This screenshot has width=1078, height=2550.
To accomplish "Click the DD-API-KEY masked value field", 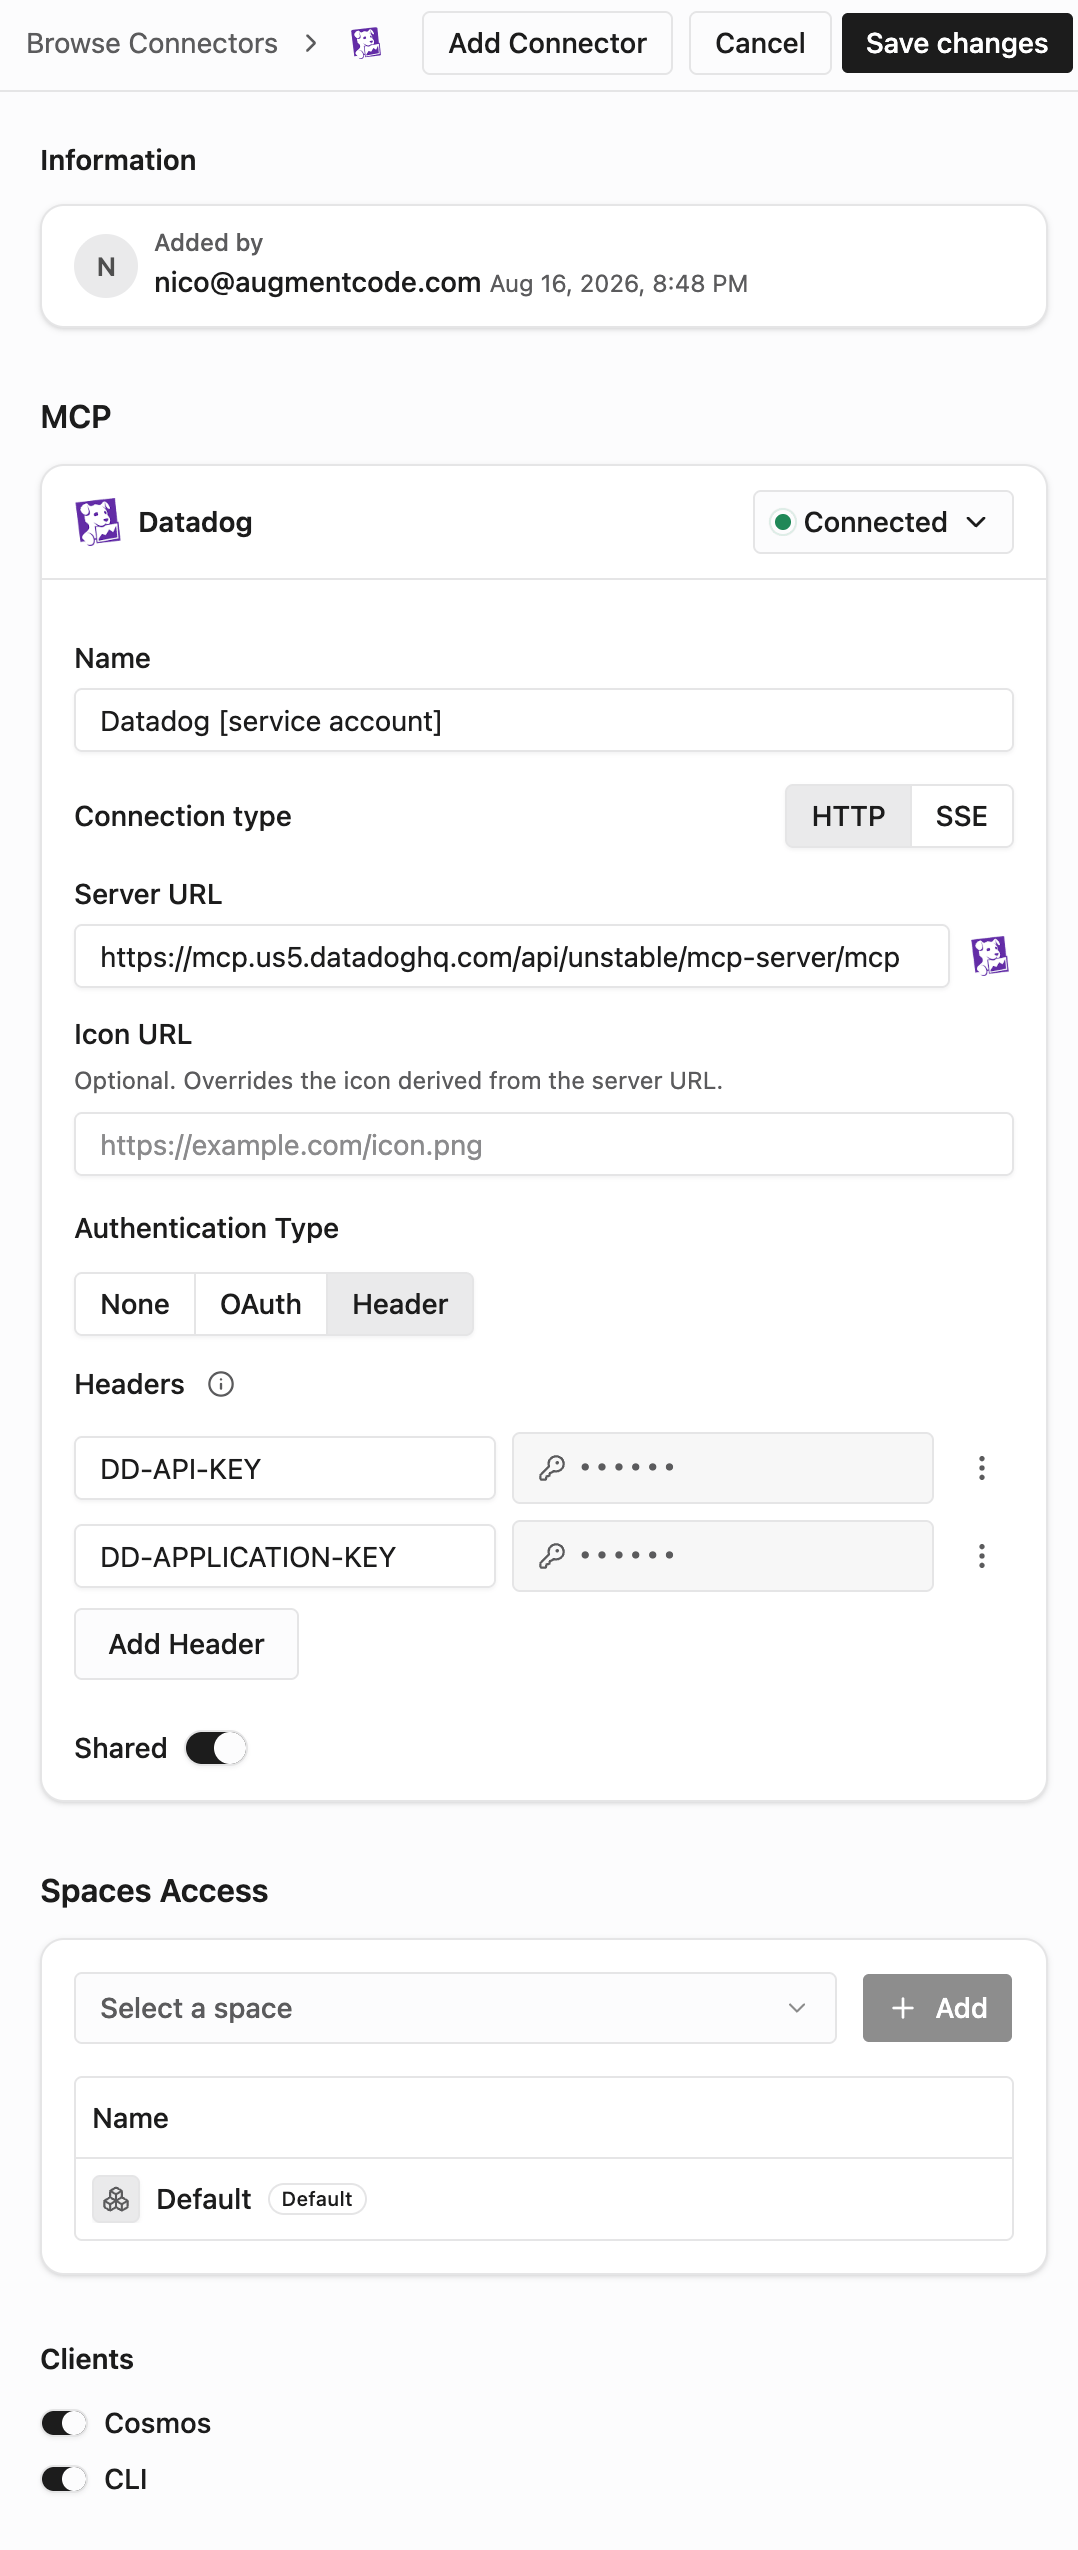I will click(x=723, y=1468).
